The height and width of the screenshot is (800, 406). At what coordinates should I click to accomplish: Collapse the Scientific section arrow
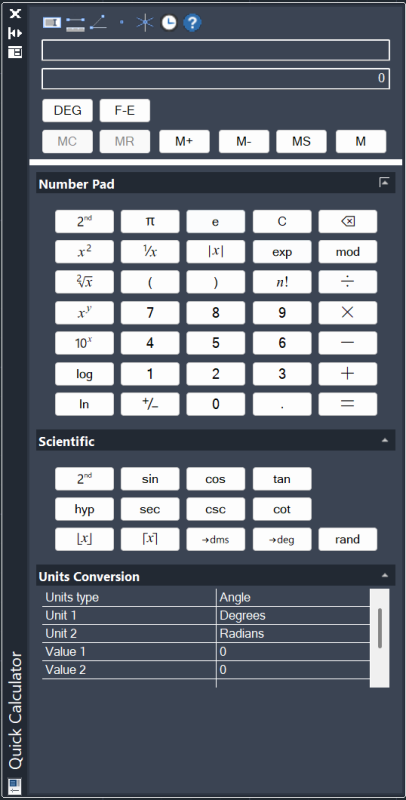coord(385,440)
